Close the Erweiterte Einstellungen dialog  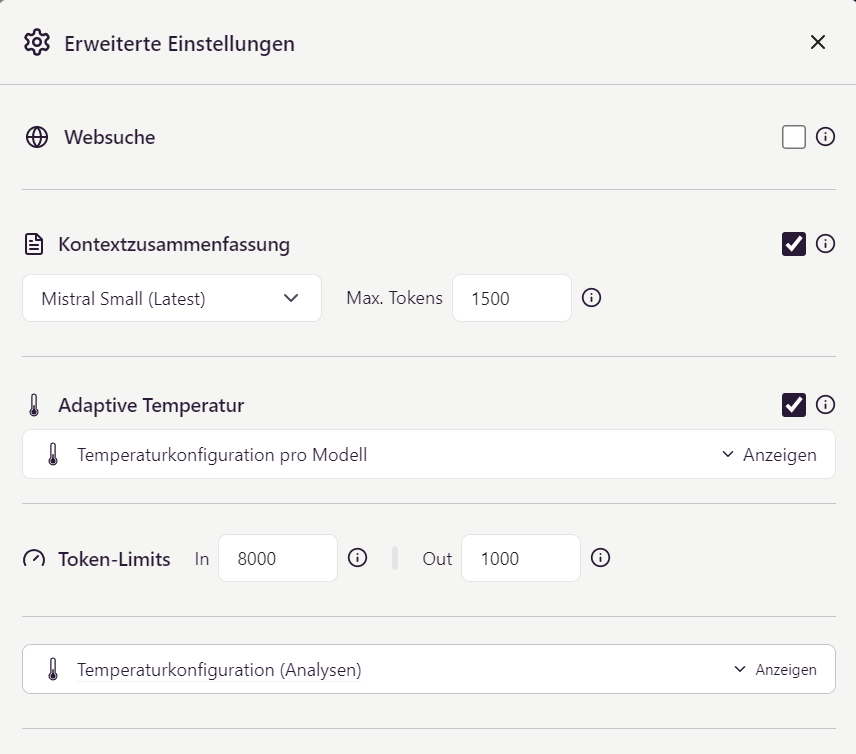[x=817, y=42]
